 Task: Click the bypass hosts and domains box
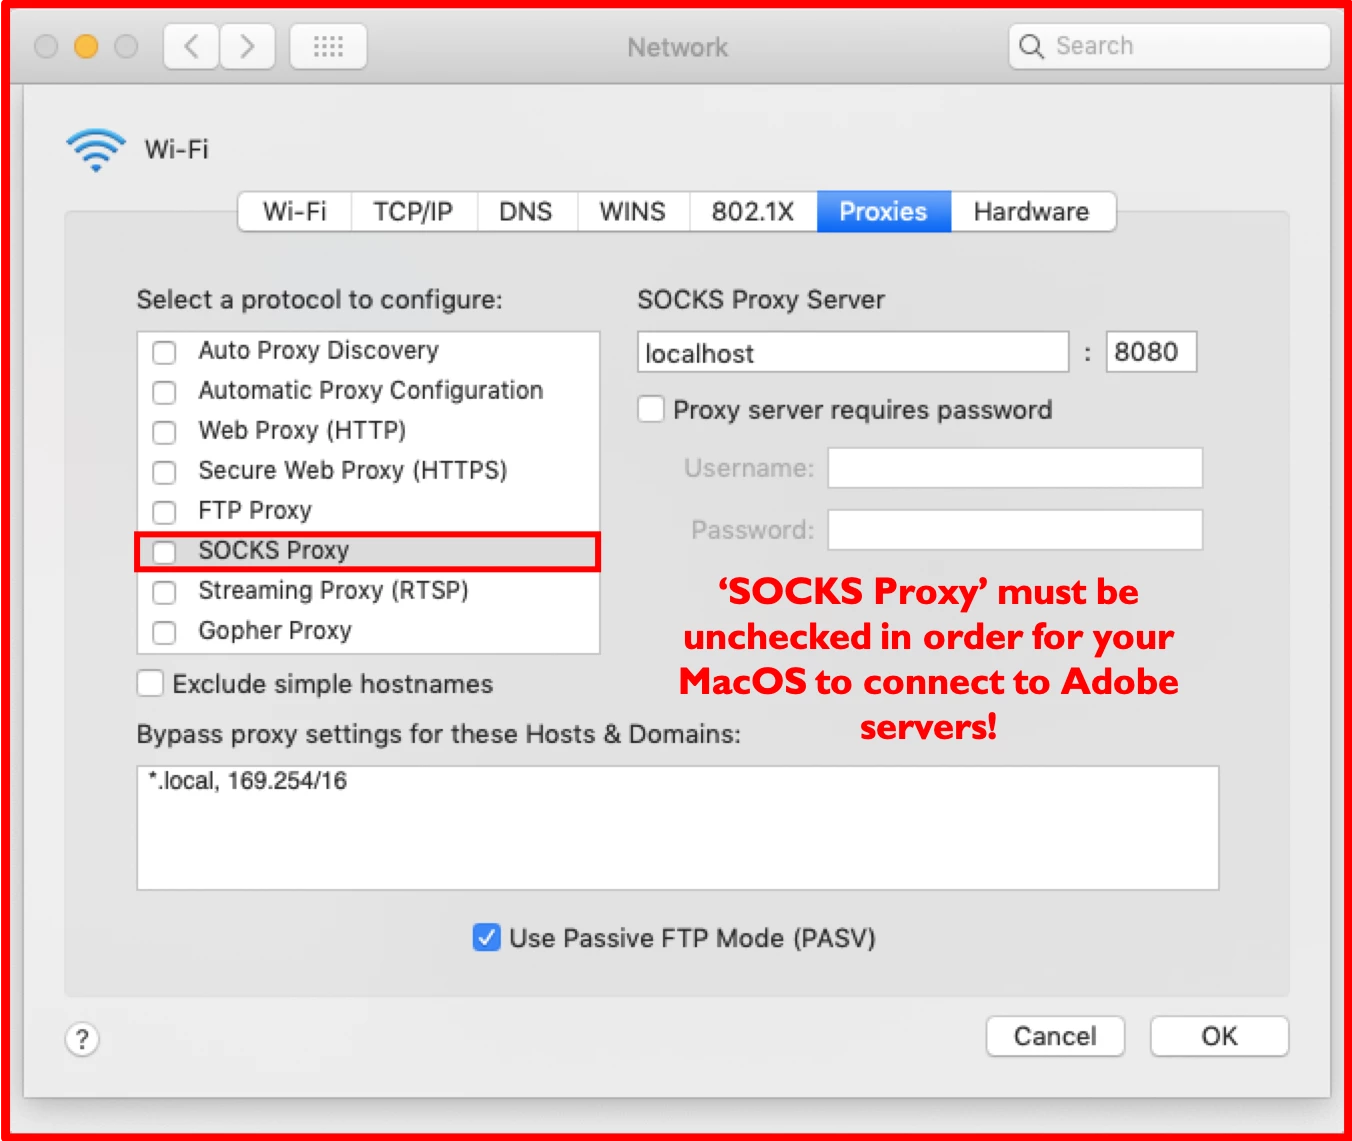point(678,828)
